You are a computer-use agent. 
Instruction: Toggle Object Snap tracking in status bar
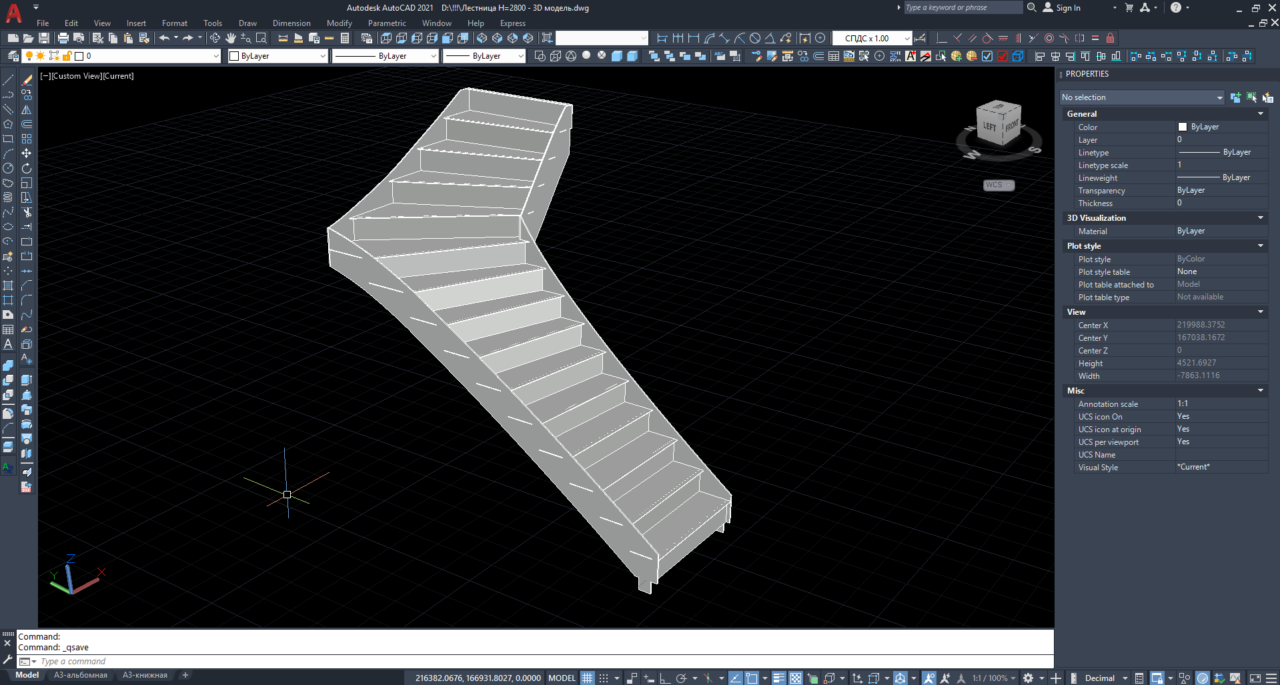click(x=735, y=677)
